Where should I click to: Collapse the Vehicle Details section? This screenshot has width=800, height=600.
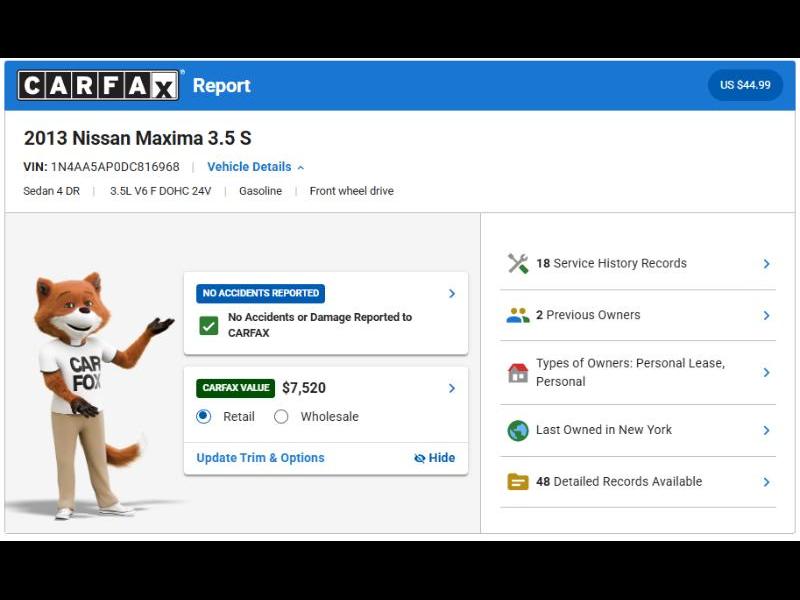[x=256, y=167]
